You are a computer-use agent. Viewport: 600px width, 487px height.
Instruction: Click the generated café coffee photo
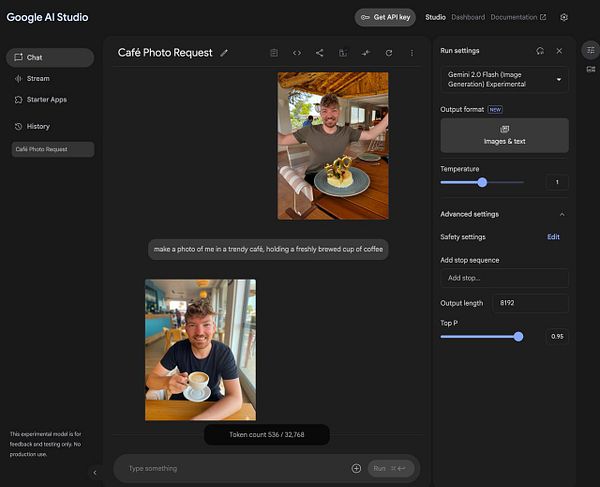coord(201,350)
